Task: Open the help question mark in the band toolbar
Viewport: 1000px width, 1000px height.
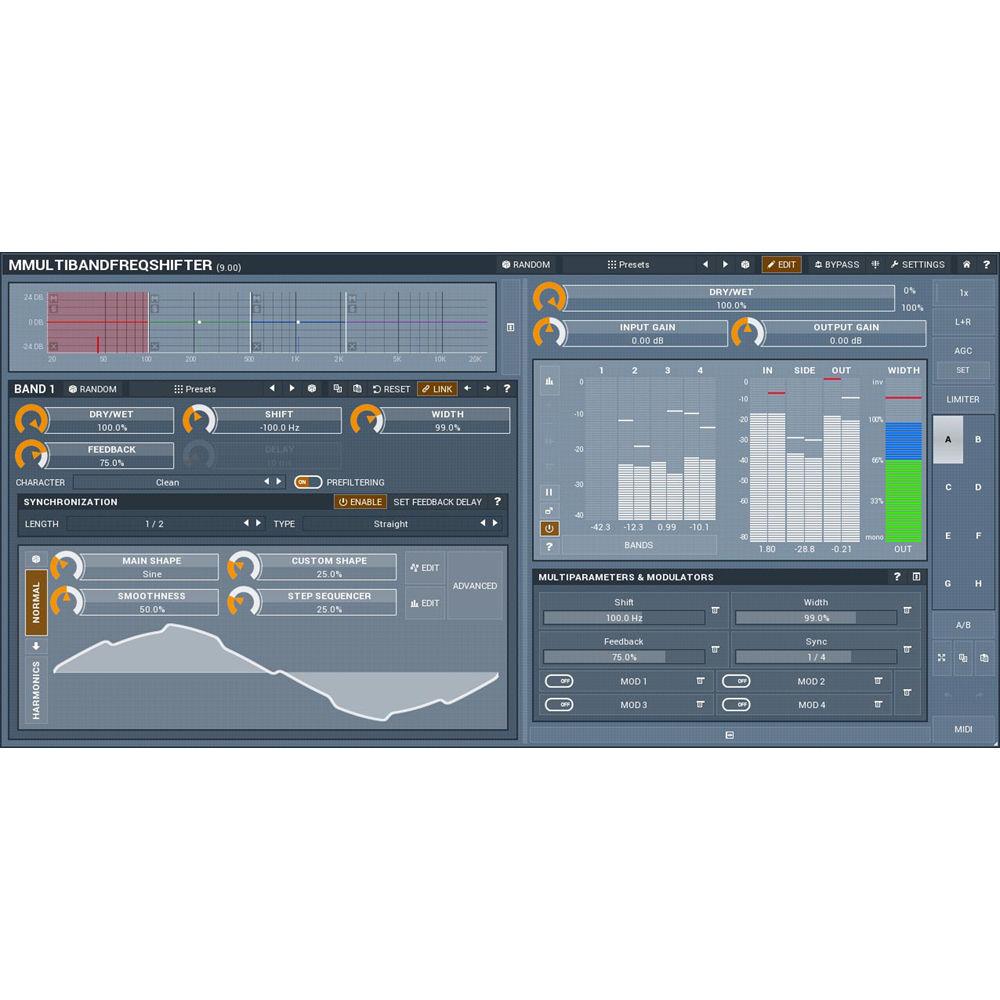Action: click(506, 389)
